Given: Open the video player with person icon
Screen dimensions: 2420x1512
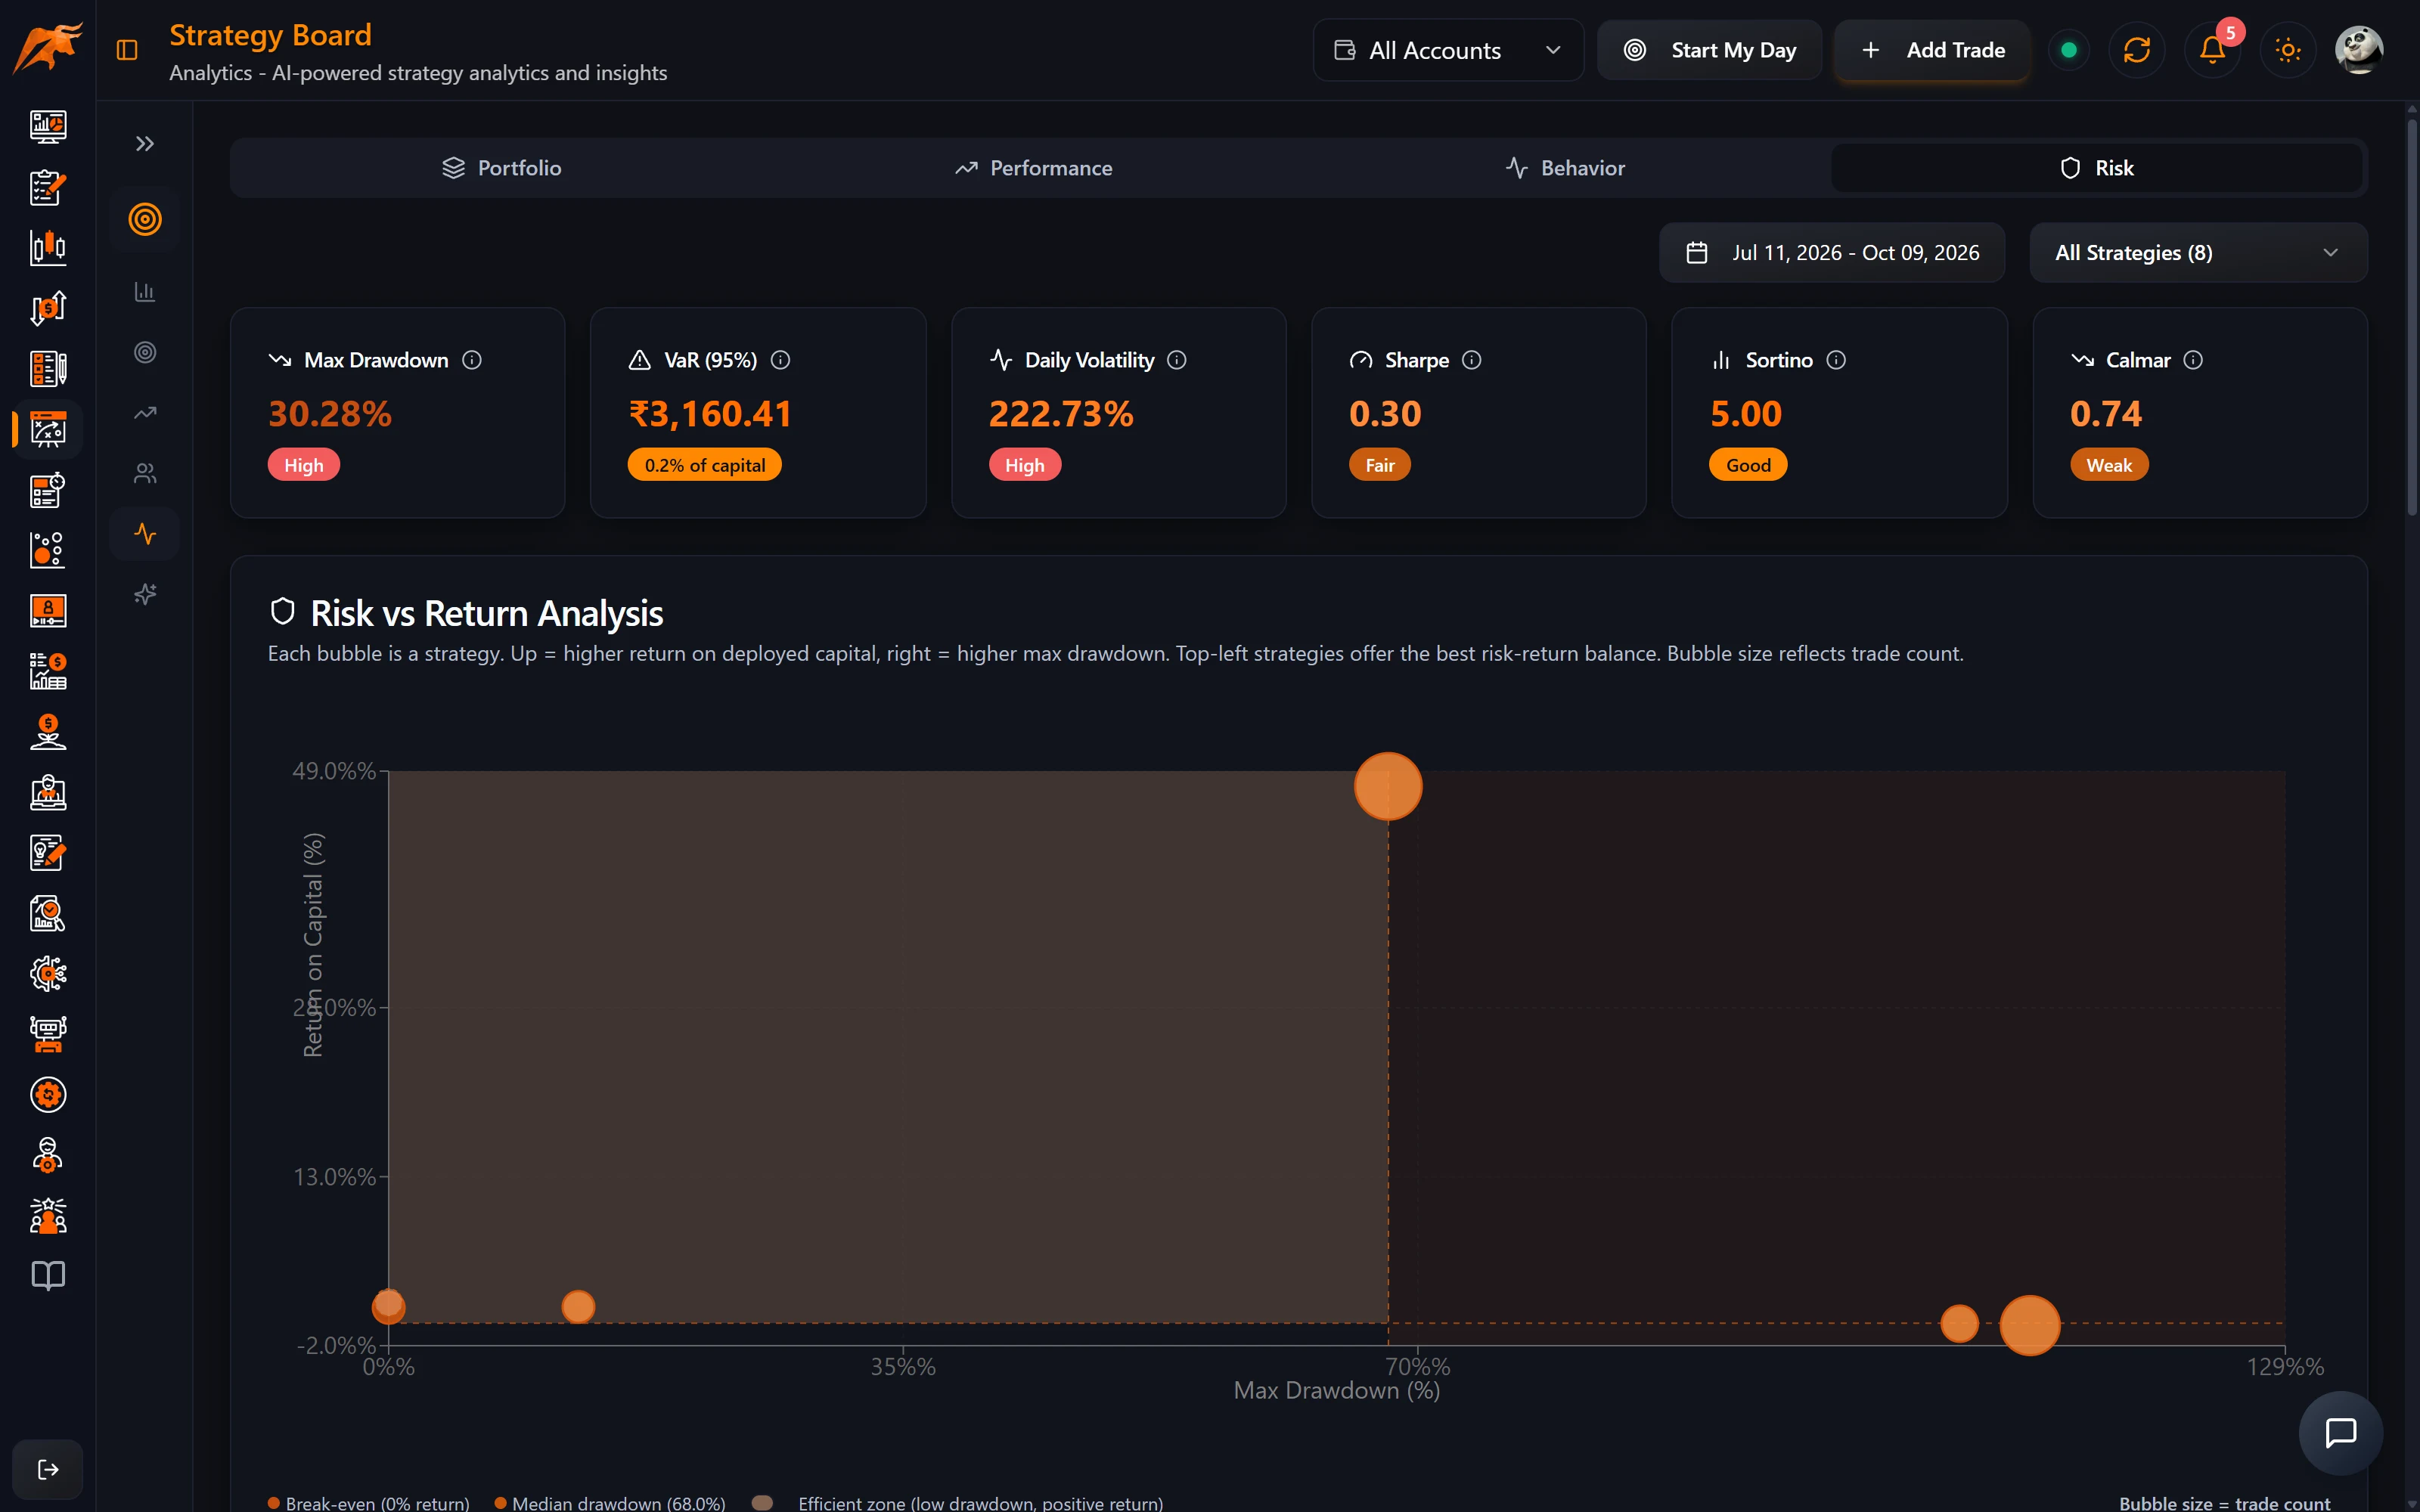Looking at the screenshot, I should click(48, 611).
